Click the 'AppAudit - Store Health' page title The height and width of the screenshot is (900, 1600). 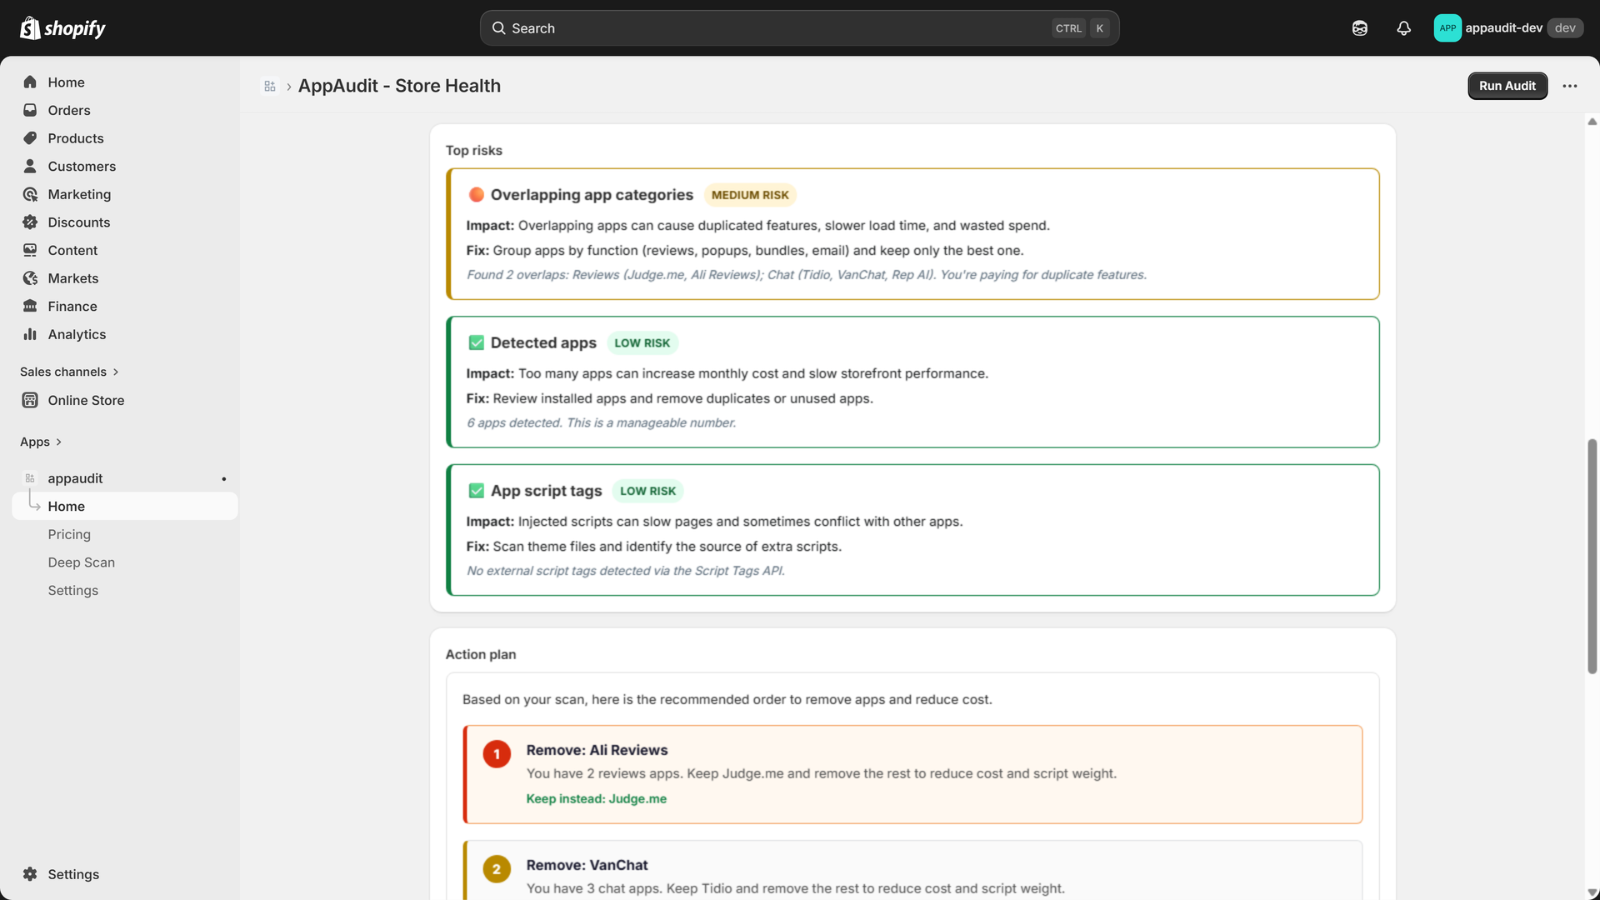(x=399, y=86)
